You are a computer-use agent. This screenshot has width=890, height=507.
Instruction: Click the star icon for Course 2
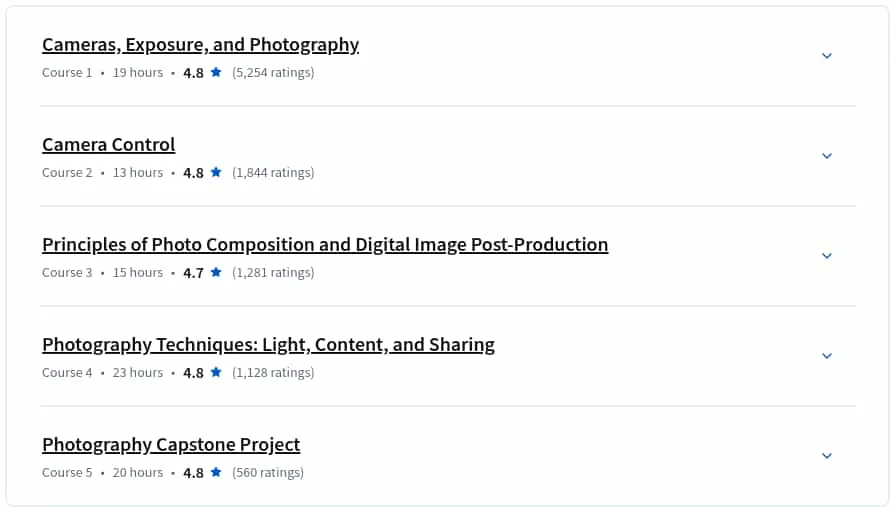coord(216,172)
